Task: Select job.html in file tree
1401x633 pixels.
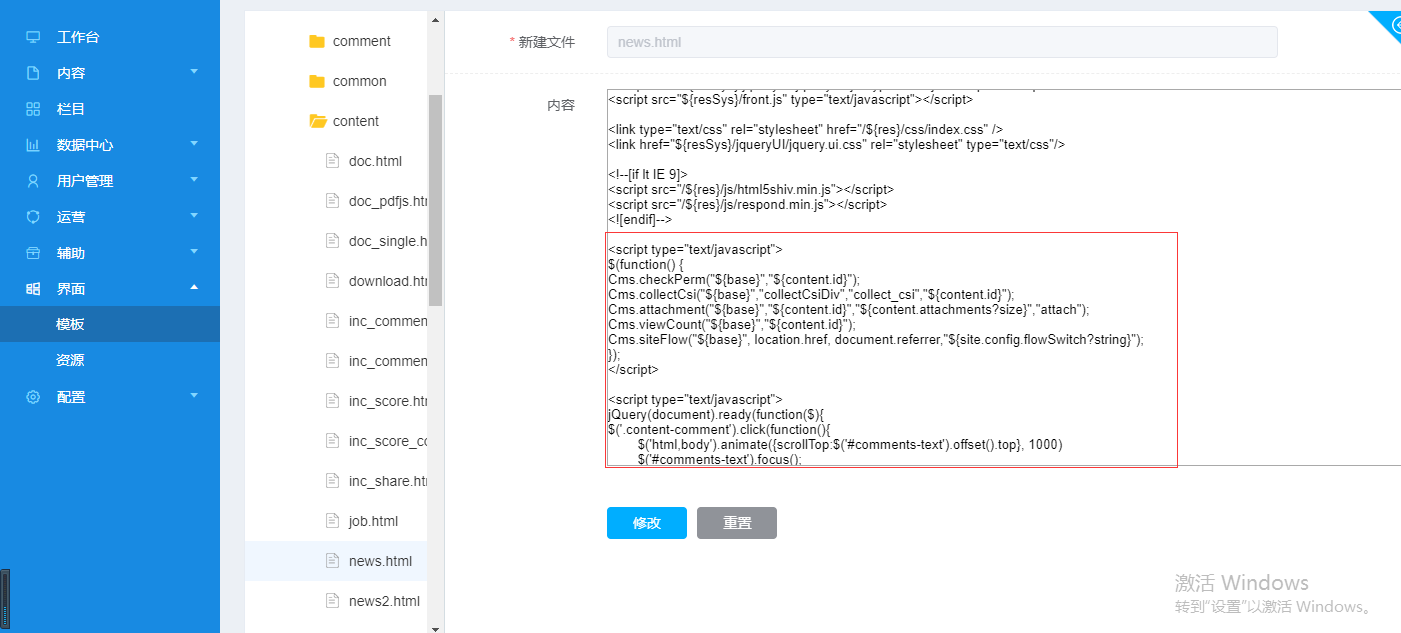Action: tap(373, 521)
